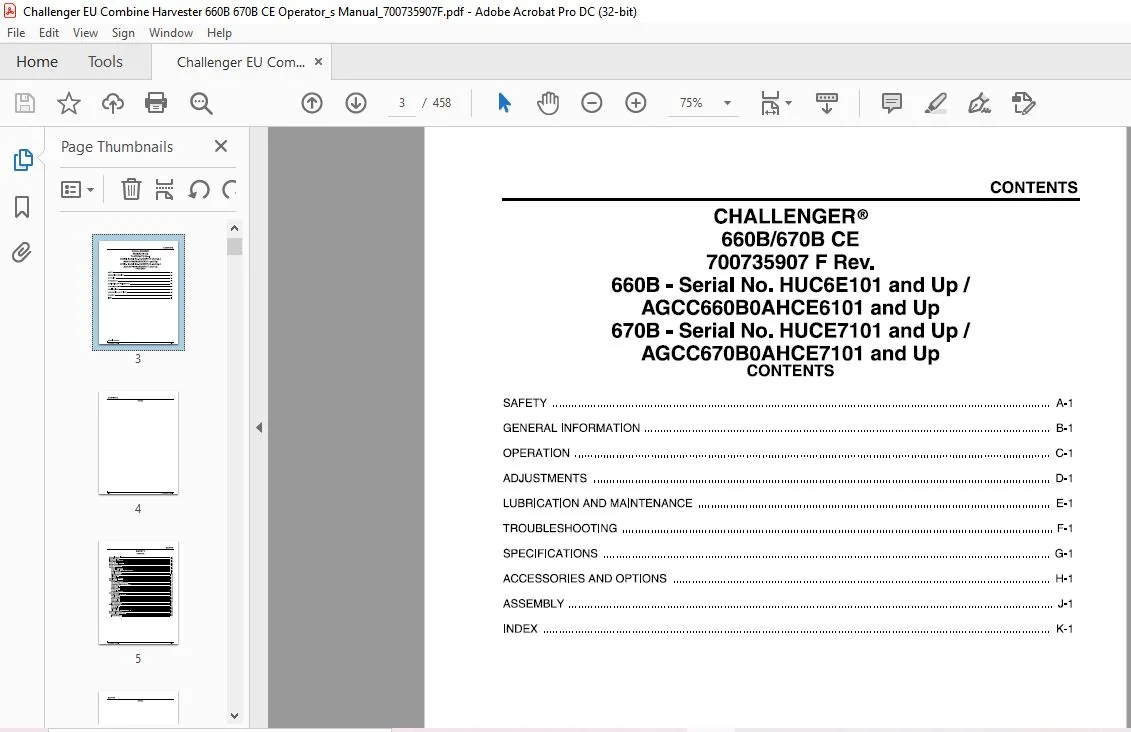Click the total pages 458 label
This screenshot has height=732, width=1131.
click(x=441, y=103)
